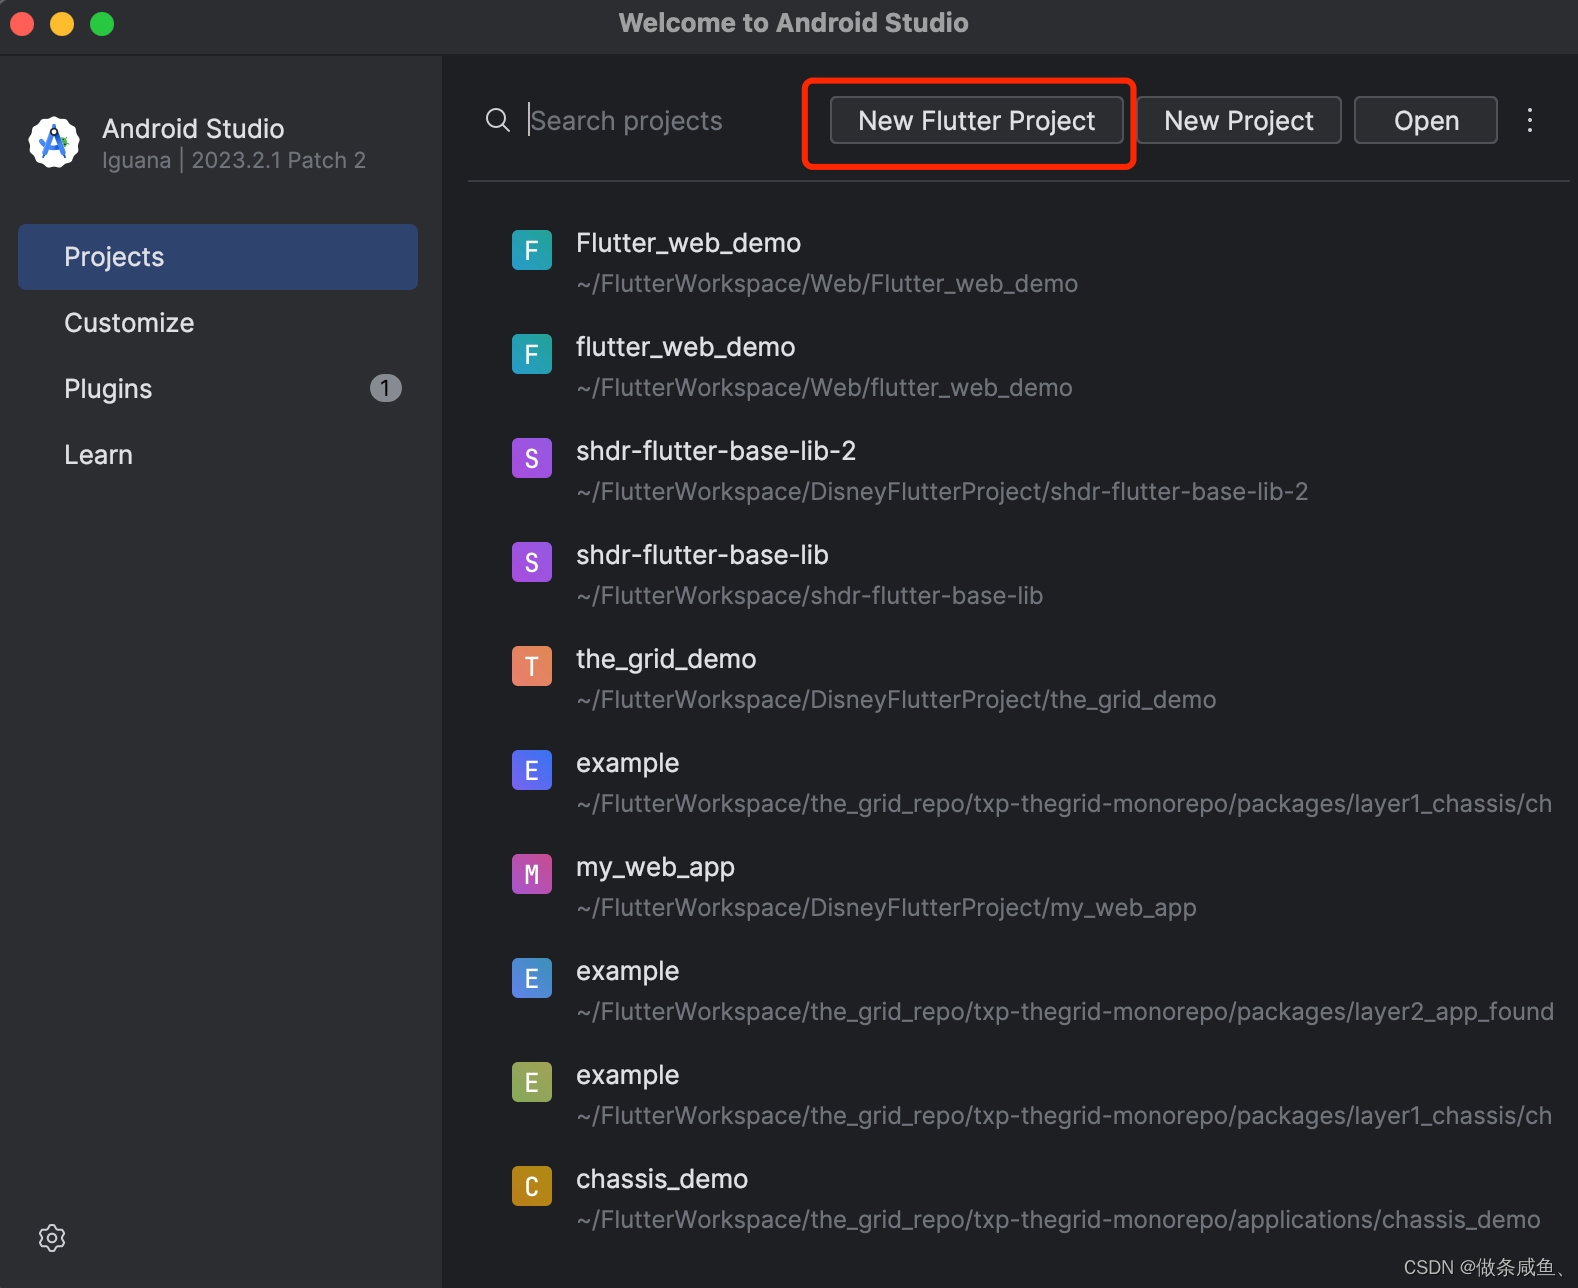This screenshot has height=1288, width=1578.
Task: Select the Projects tab in sidebar
Action: [x=218, y=257]
